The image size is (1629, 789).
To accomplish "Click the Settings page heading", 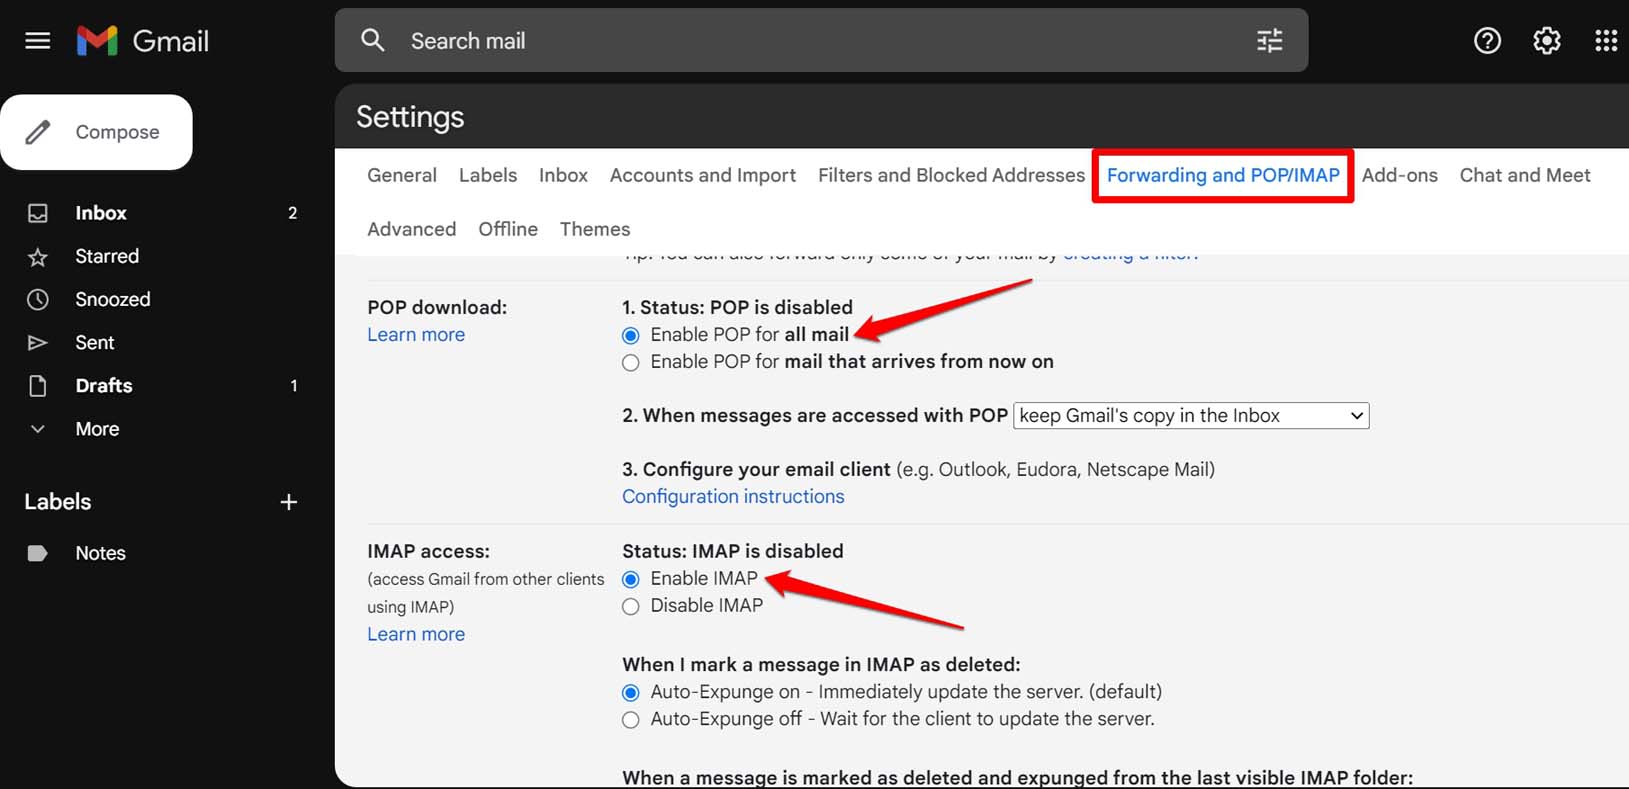I will coord(410,117).
